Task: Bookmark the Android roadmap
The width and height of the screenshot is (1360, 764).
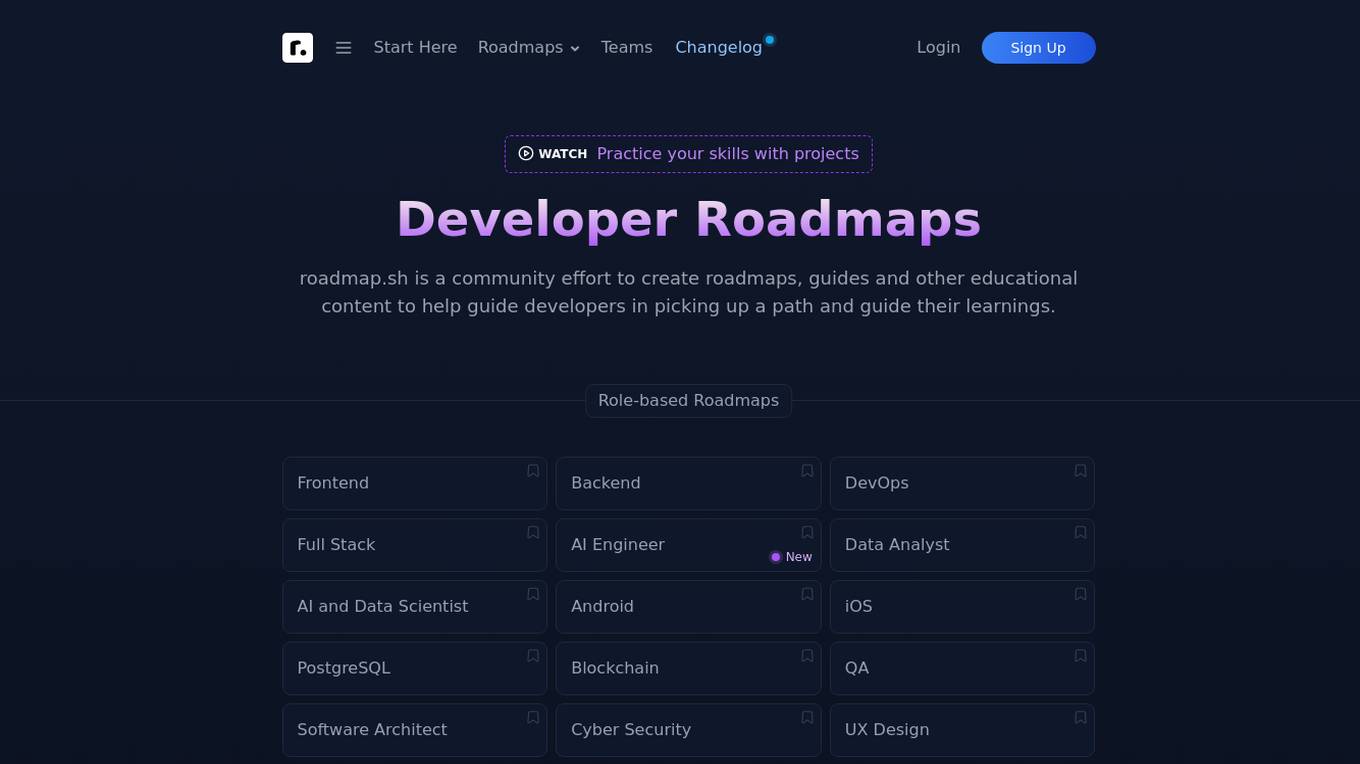Action: (807, 594)
